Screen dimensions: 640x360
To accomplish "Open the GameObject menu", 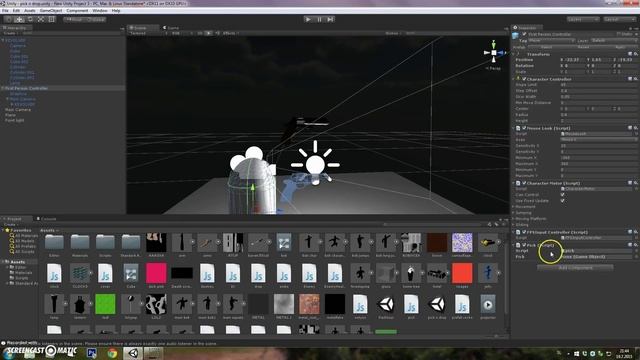I will tap(51, 11).
